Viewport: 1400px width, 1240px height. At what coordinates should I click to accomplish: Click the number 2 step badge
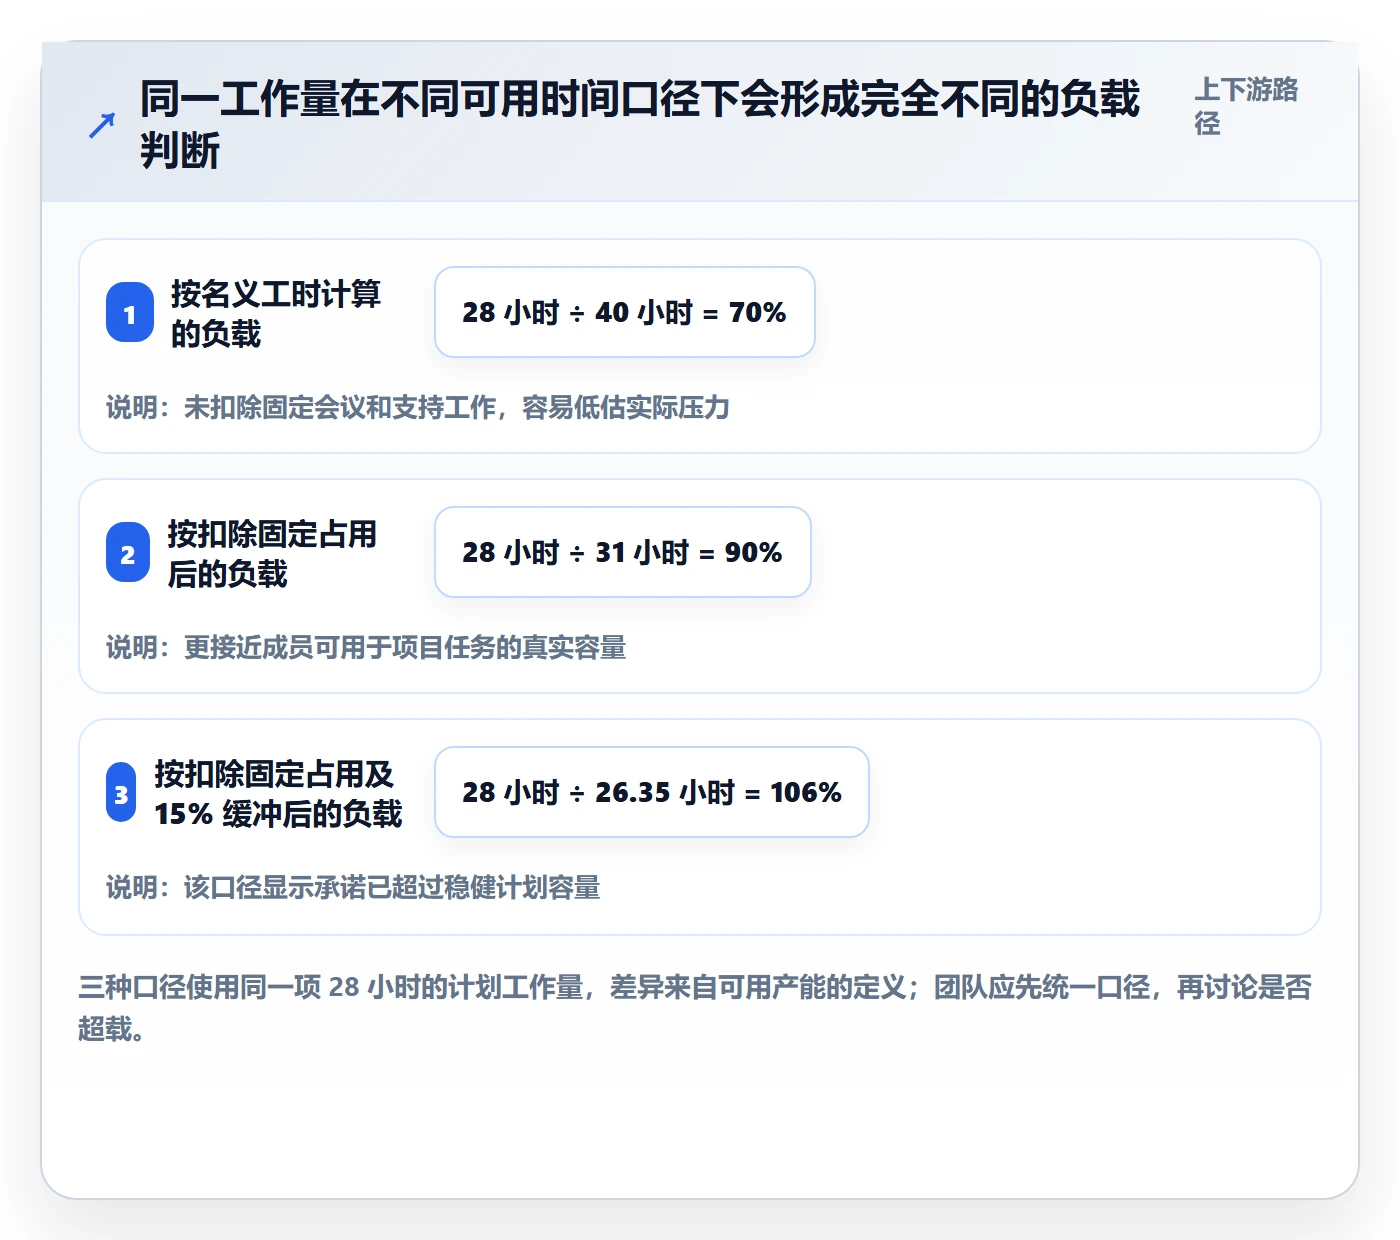click(x=128, y=553)
